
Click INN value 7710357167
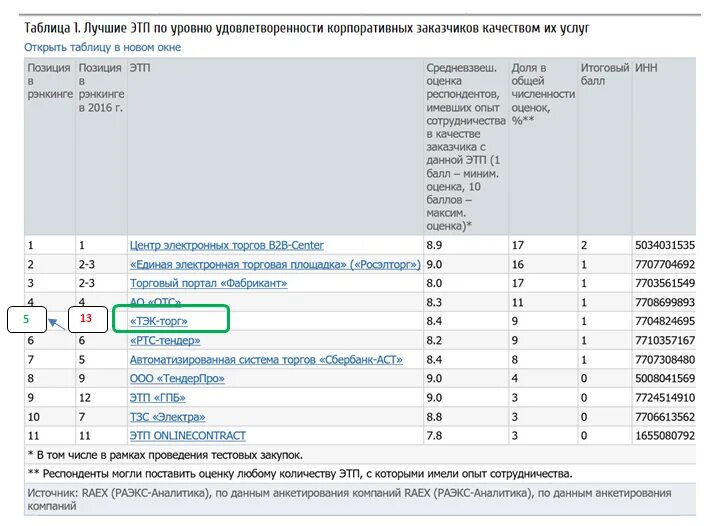665,340
